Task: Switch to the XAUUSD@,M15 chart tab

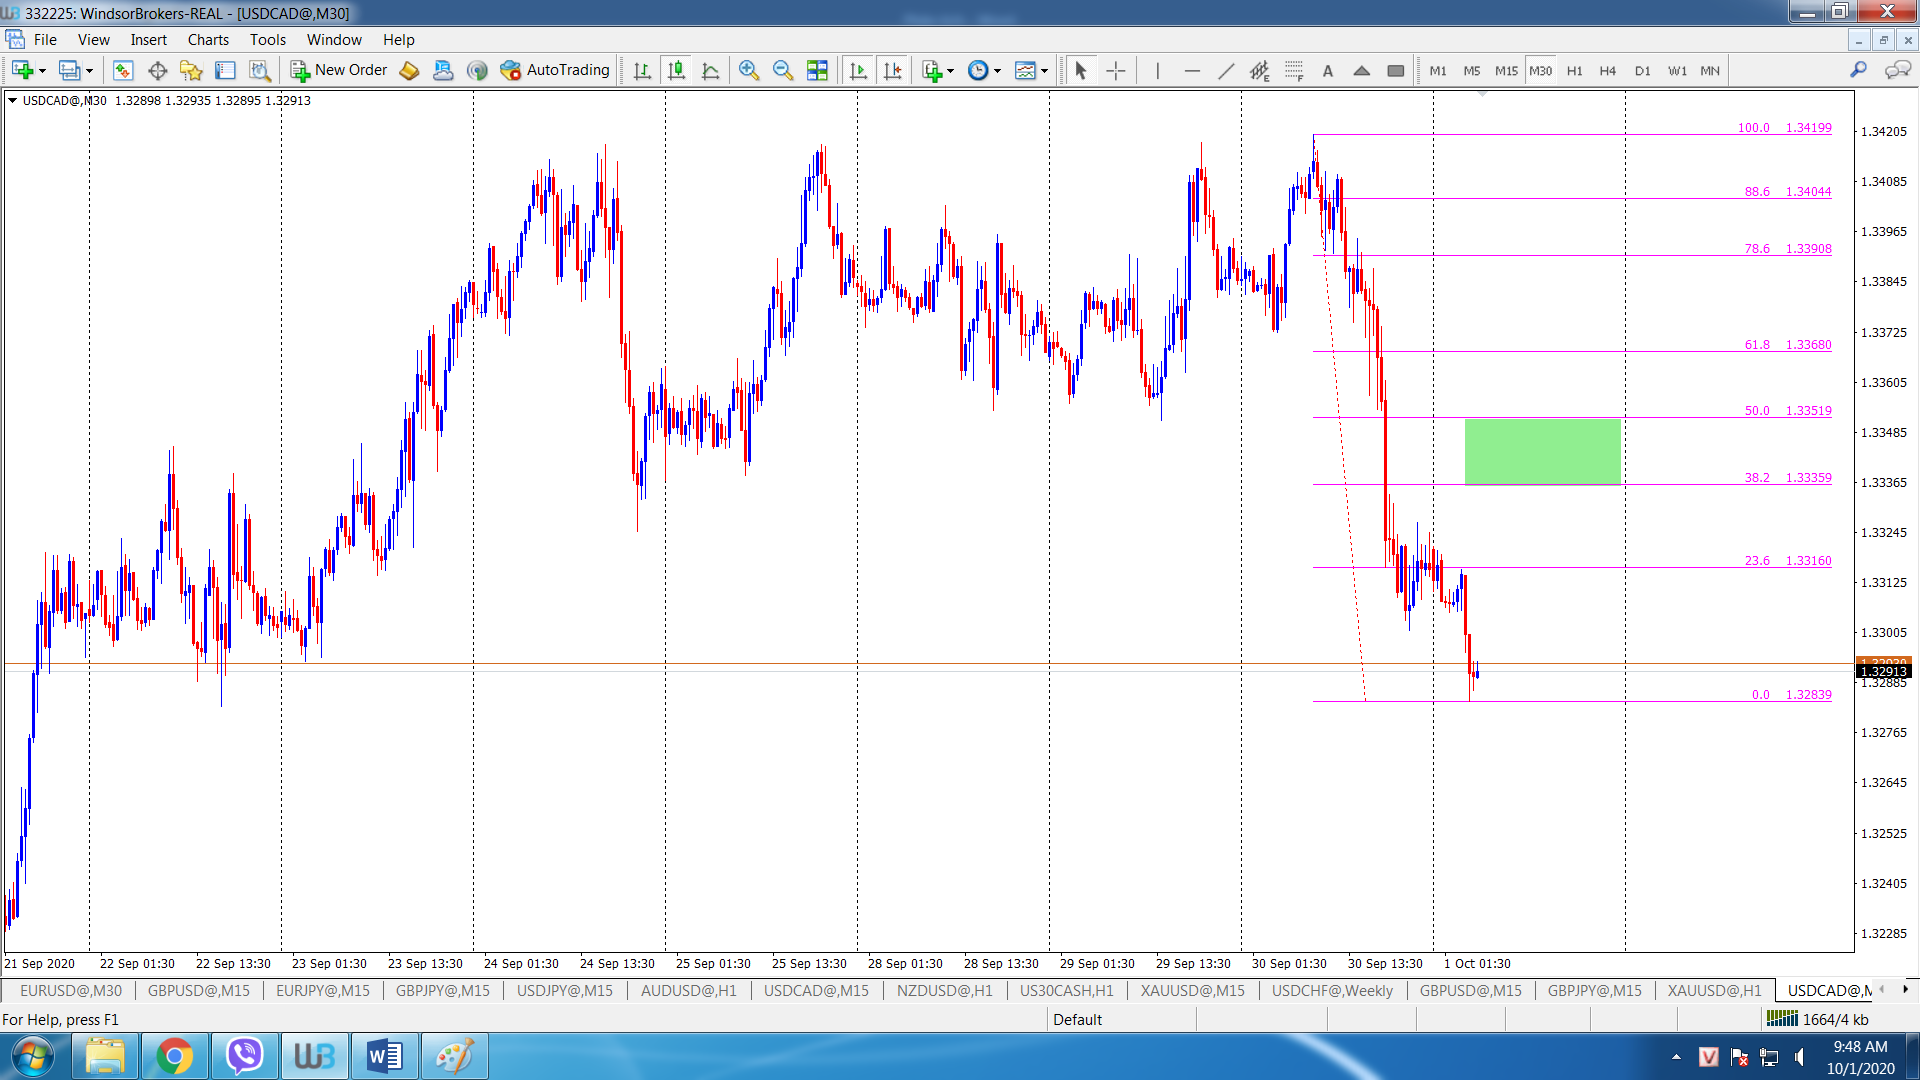Action: (x=1192, y=990)
